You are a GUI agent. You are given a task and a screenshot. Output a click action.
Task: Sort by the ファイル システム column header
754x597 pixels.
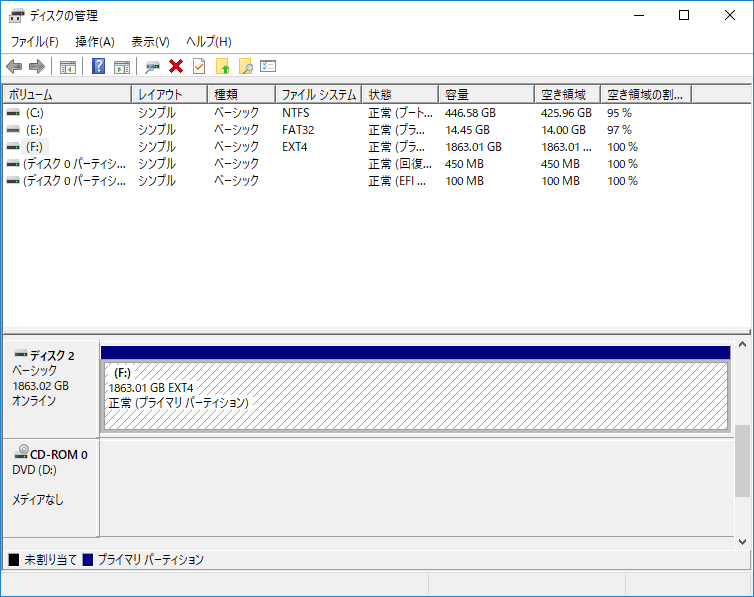click(x=319, y=94)
